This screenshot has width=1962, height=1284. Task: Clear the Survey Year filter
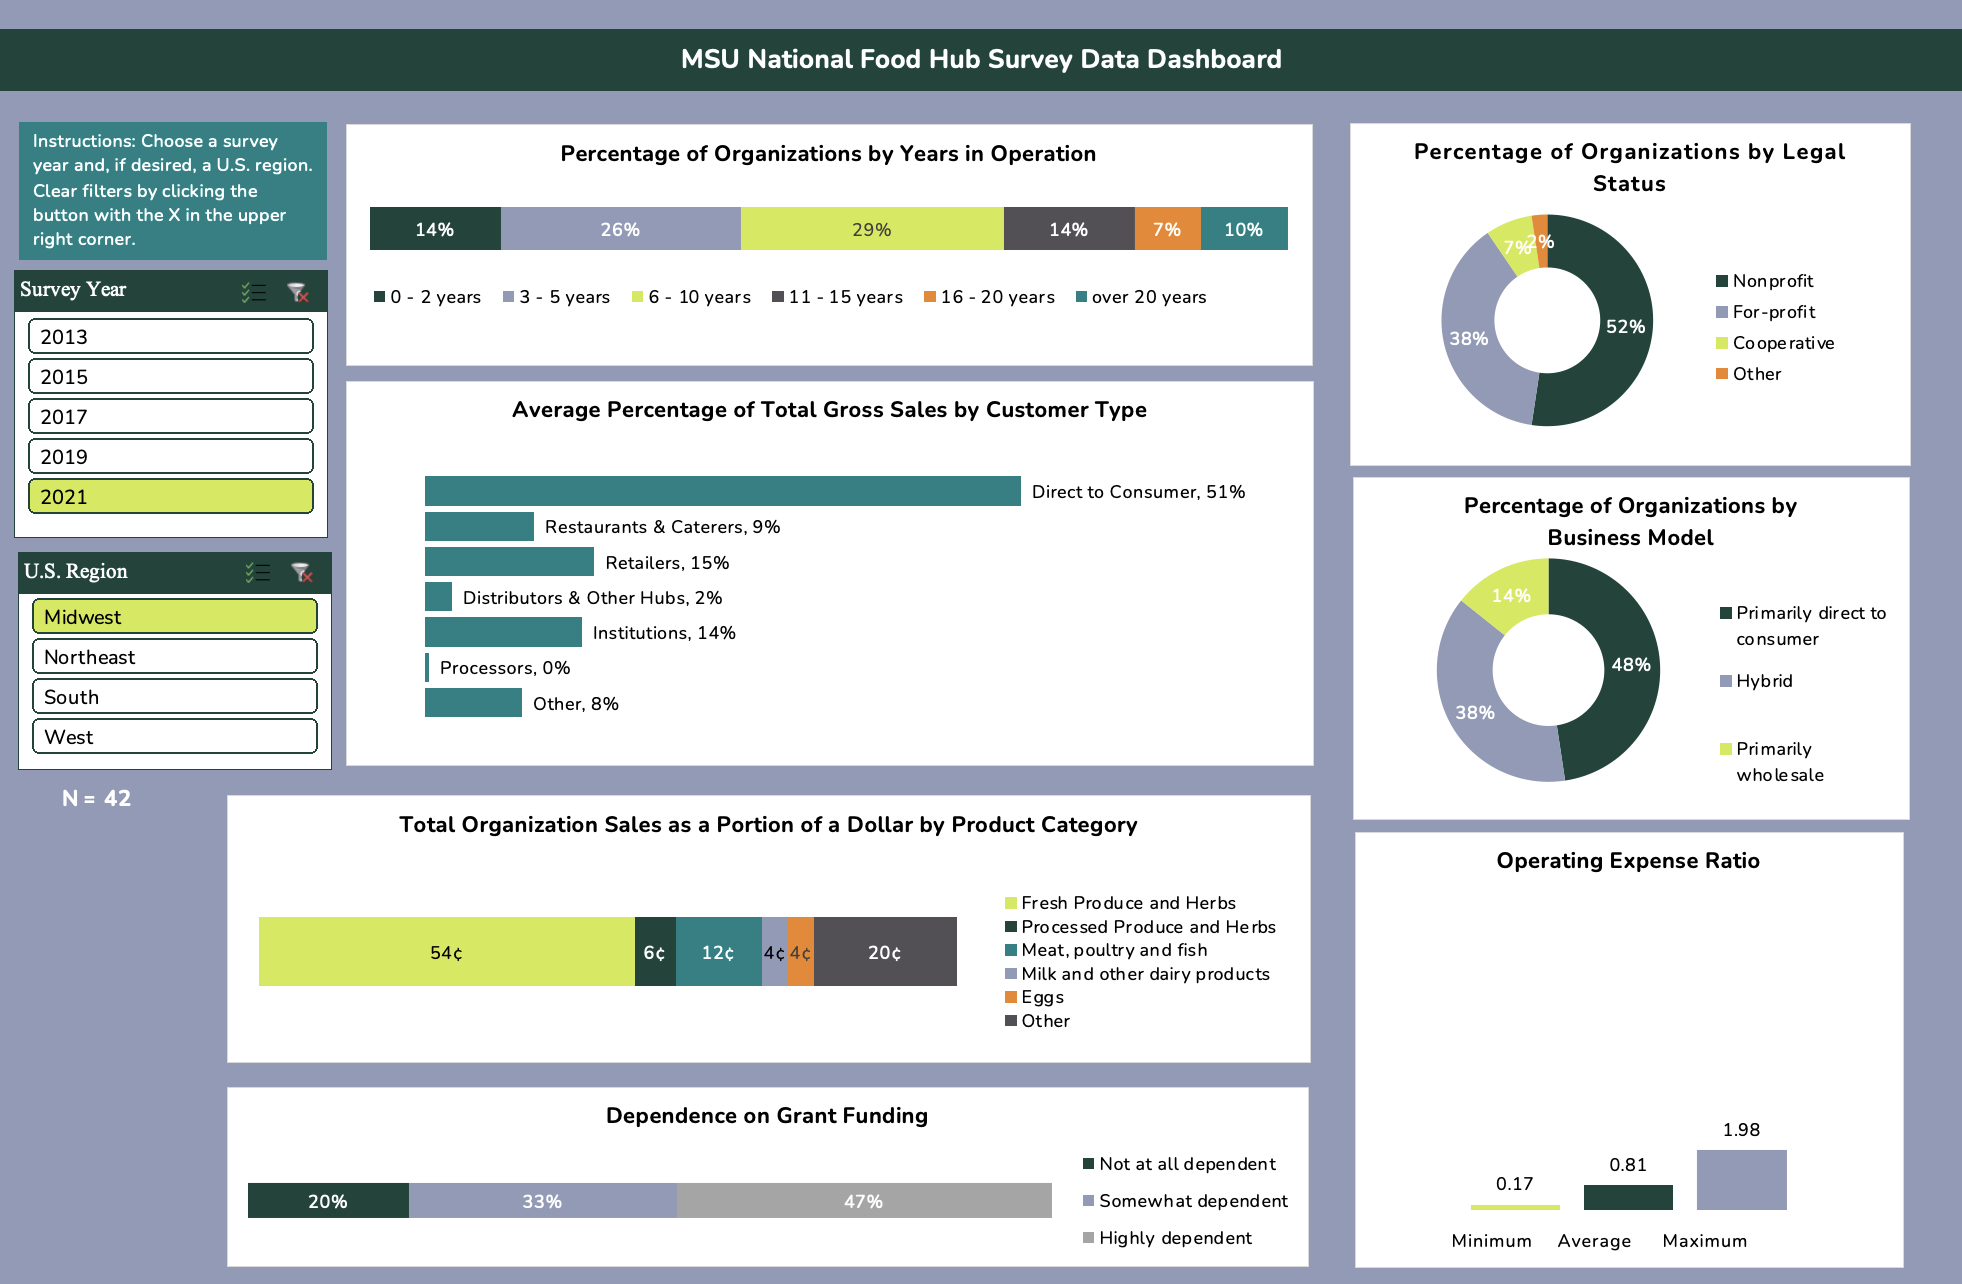(x=298, y=291)
